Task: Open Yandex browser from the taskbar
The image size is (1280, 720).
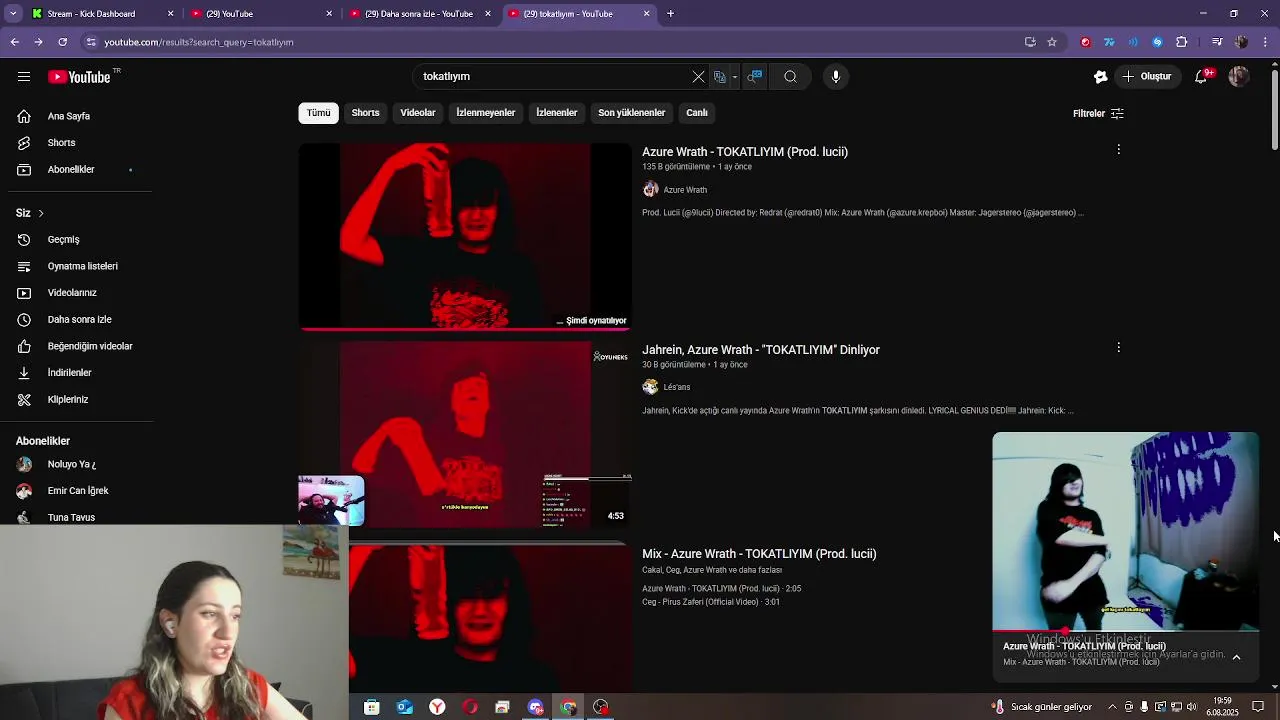Action: 437,707
